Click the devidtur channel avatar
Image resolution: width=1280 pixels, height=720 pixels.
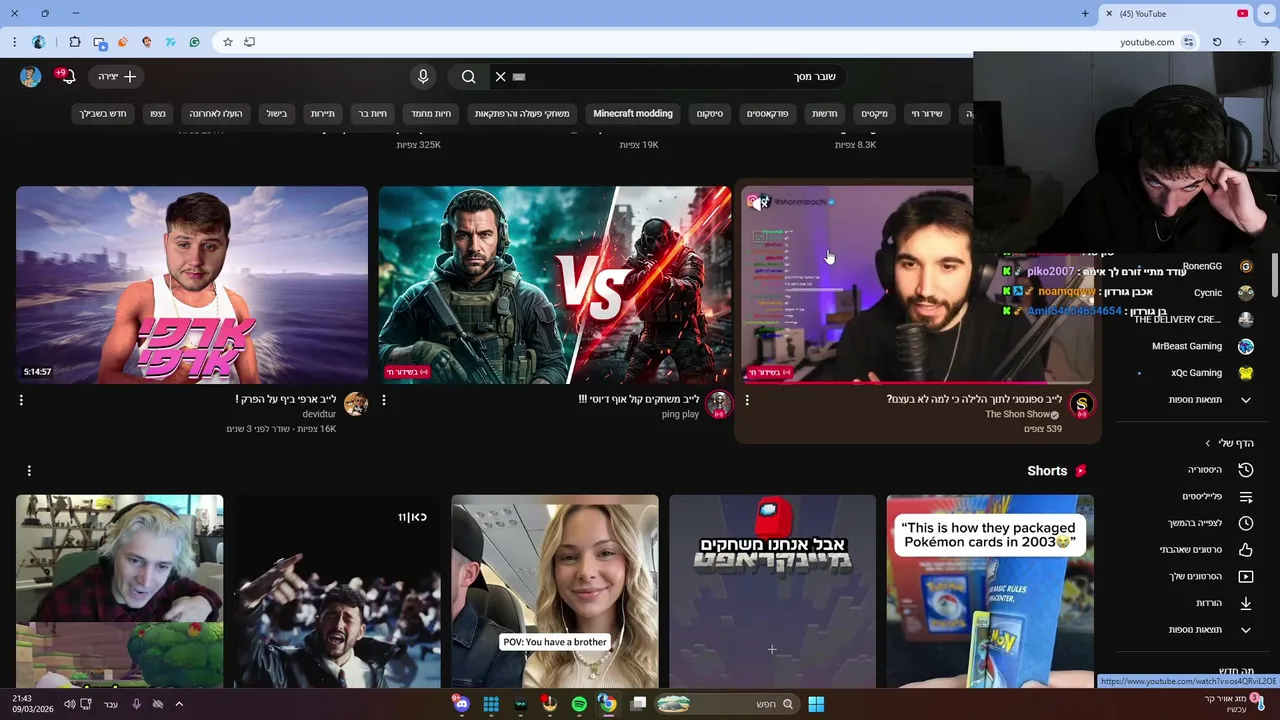[x=356, y=404]
